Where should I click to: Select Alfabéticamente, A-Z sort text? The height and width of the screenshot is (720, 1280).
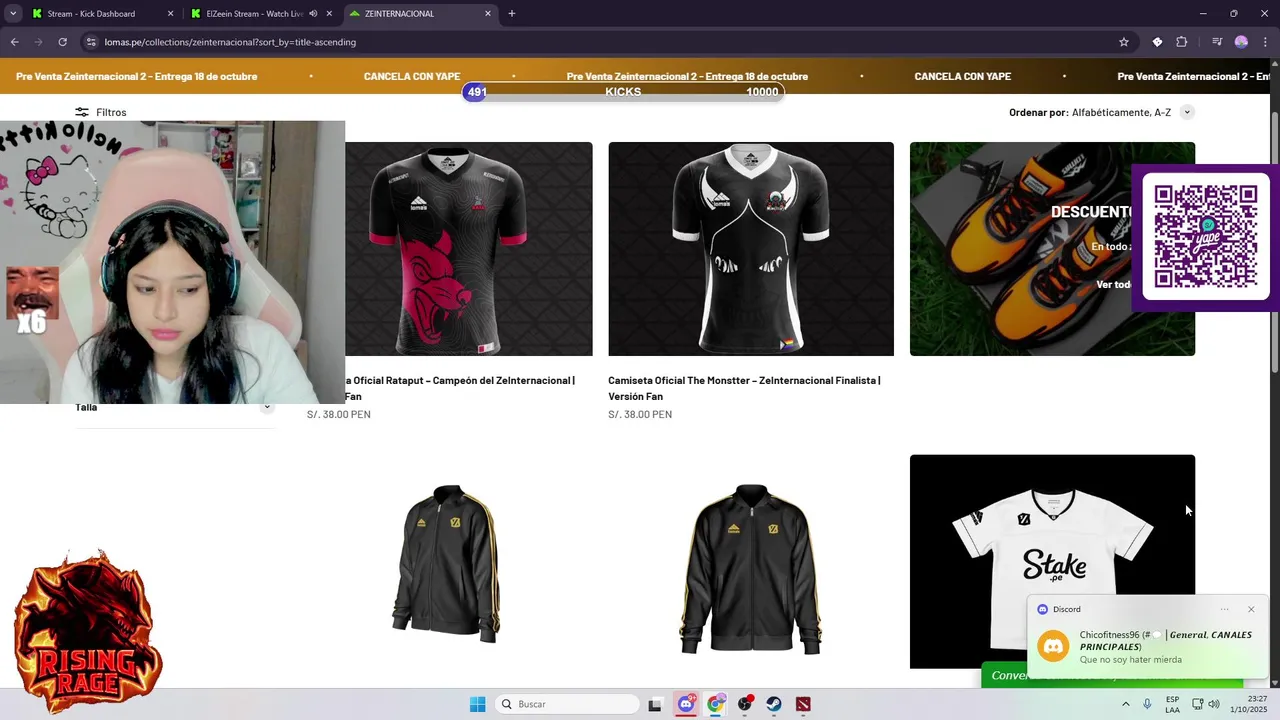pyautogui.click(x=1121, y=112)
